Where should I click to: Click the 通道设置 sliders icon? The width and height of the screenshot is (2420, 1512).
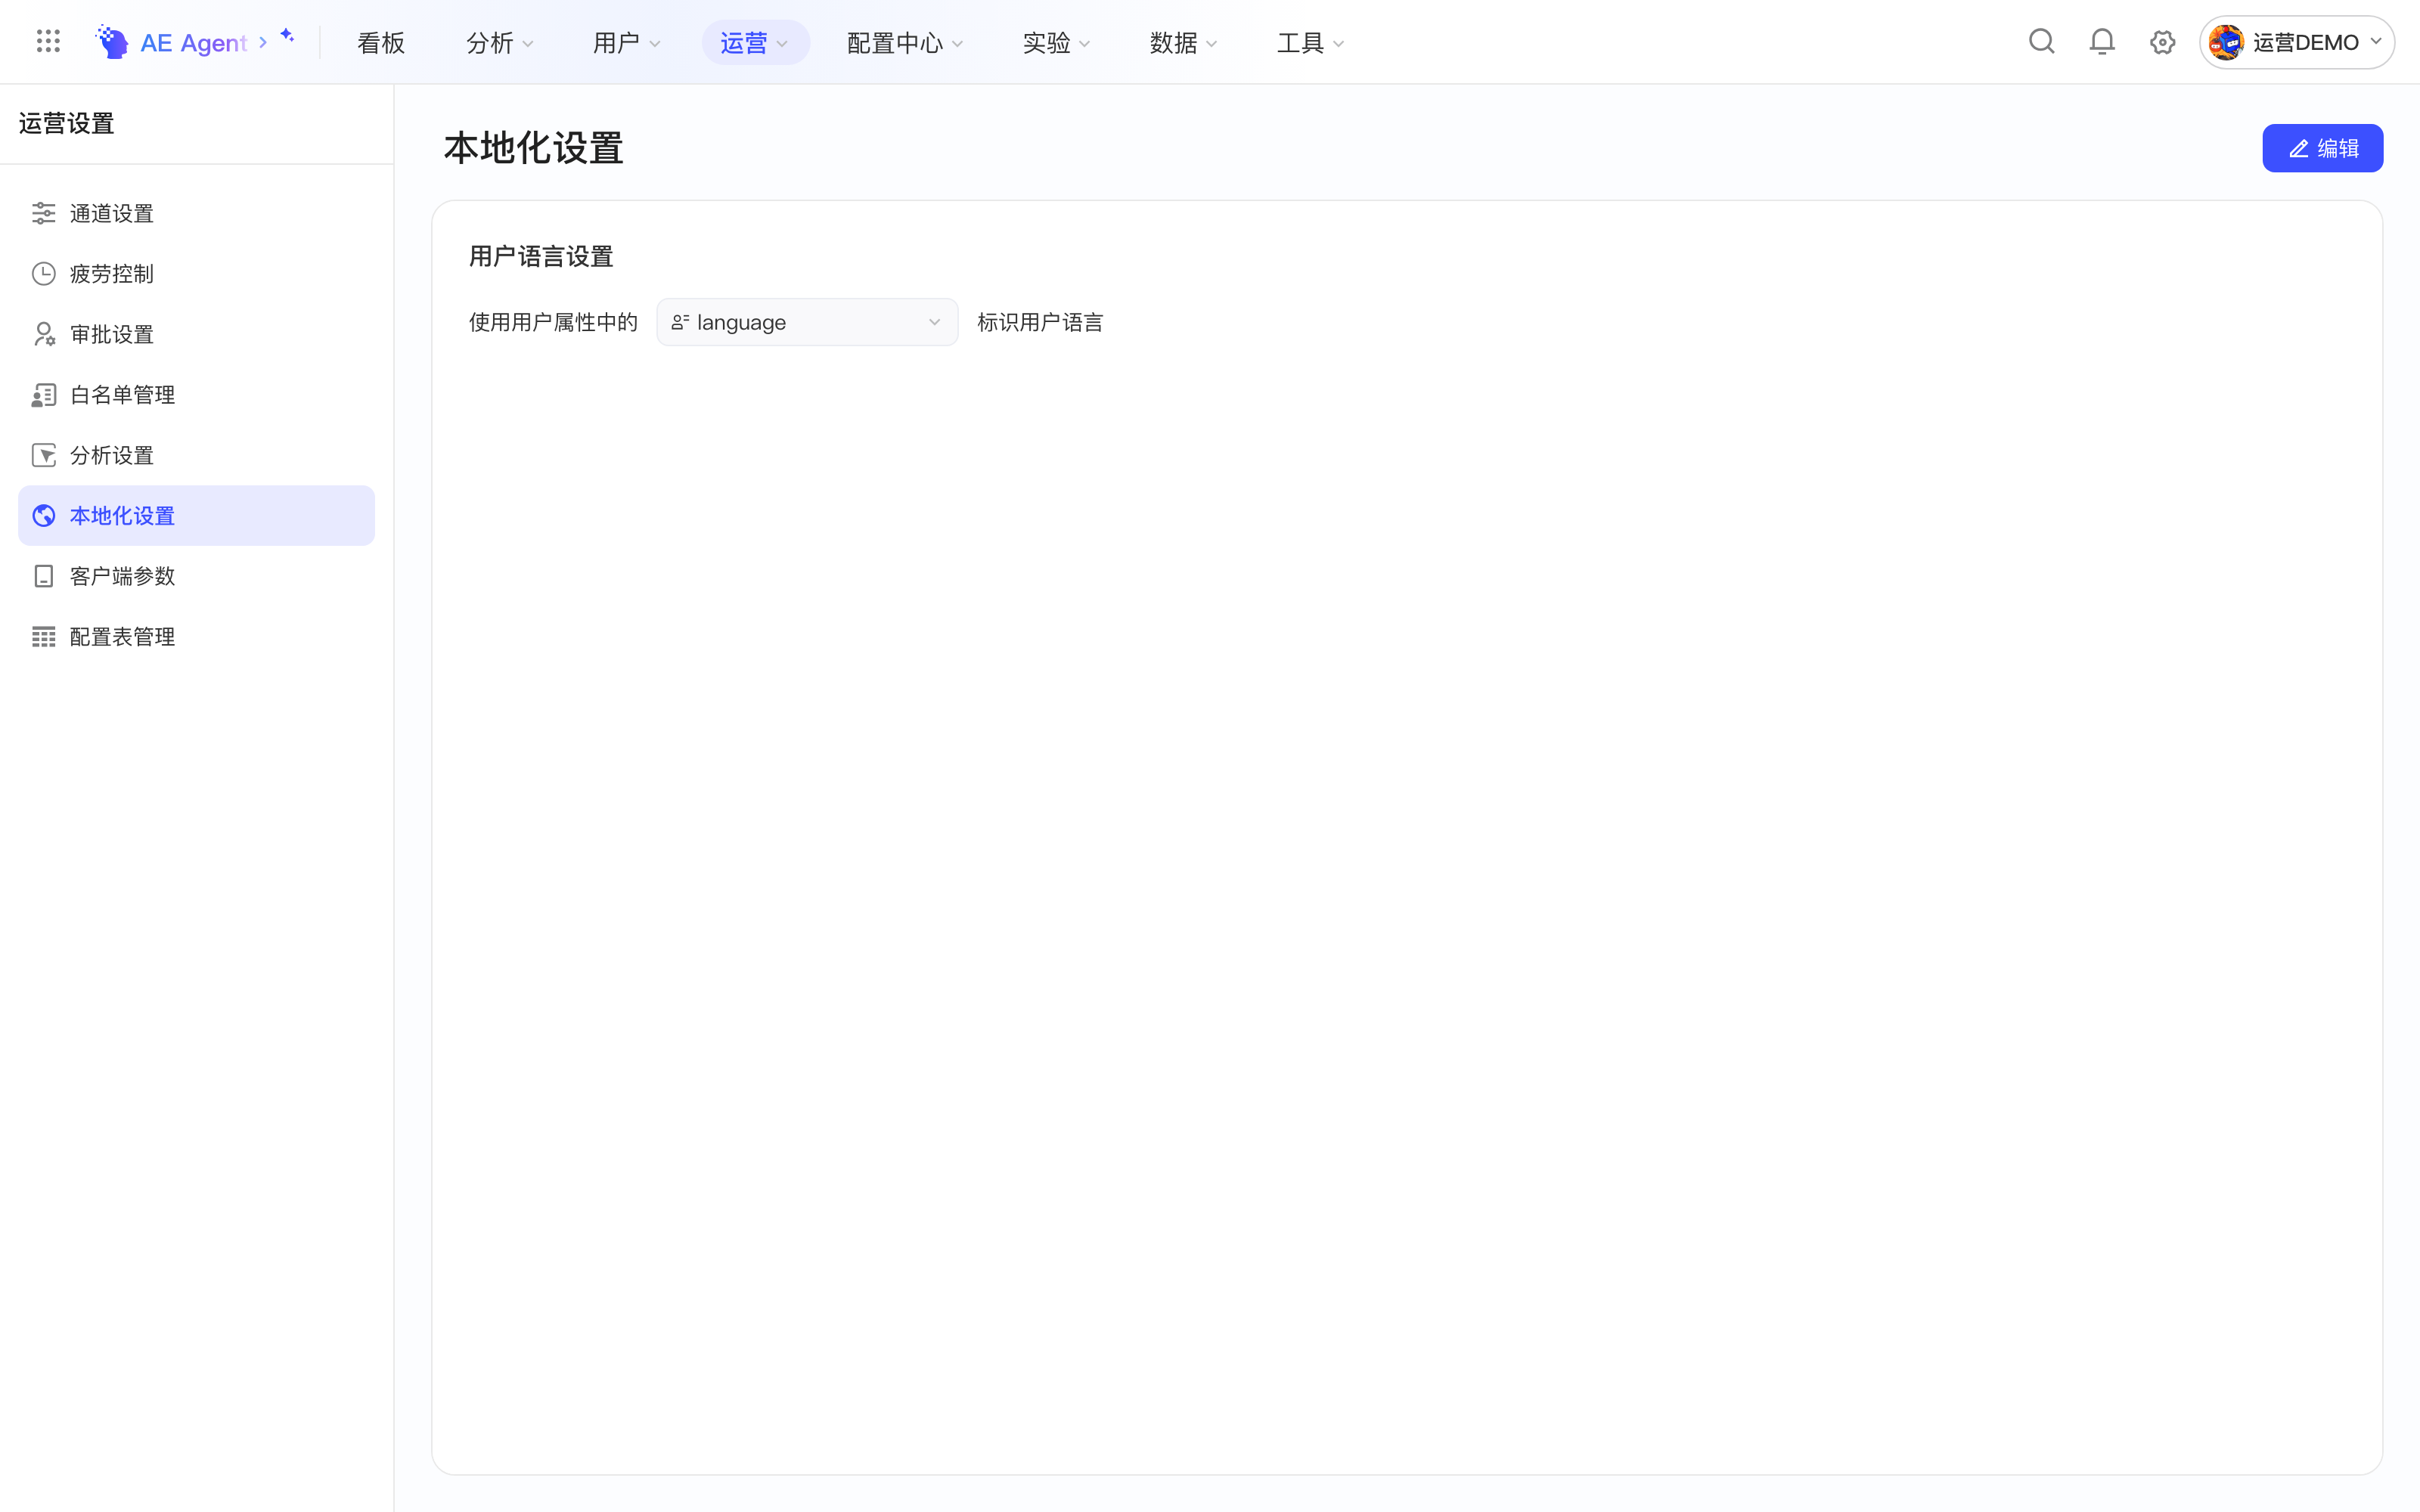43,213
